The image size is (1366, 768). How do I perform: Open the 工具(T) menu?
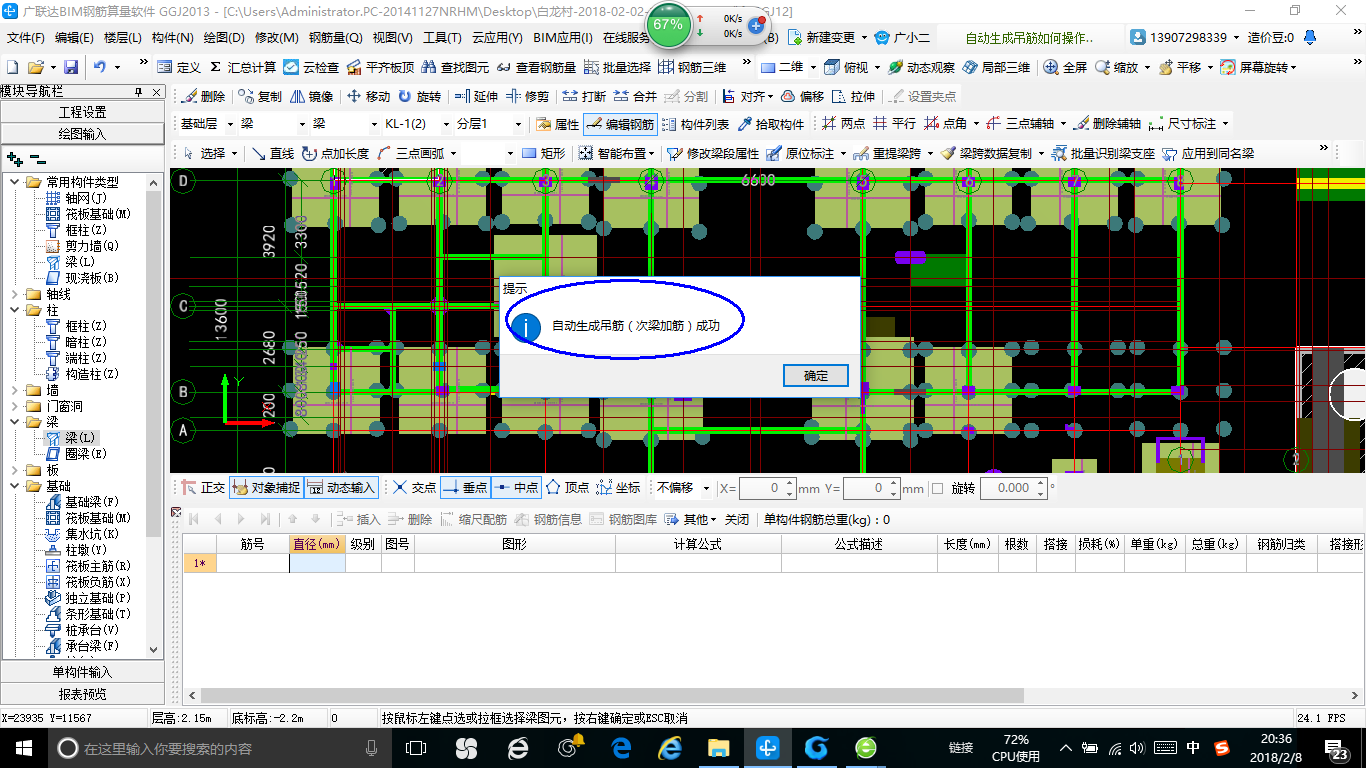(442, 38)
